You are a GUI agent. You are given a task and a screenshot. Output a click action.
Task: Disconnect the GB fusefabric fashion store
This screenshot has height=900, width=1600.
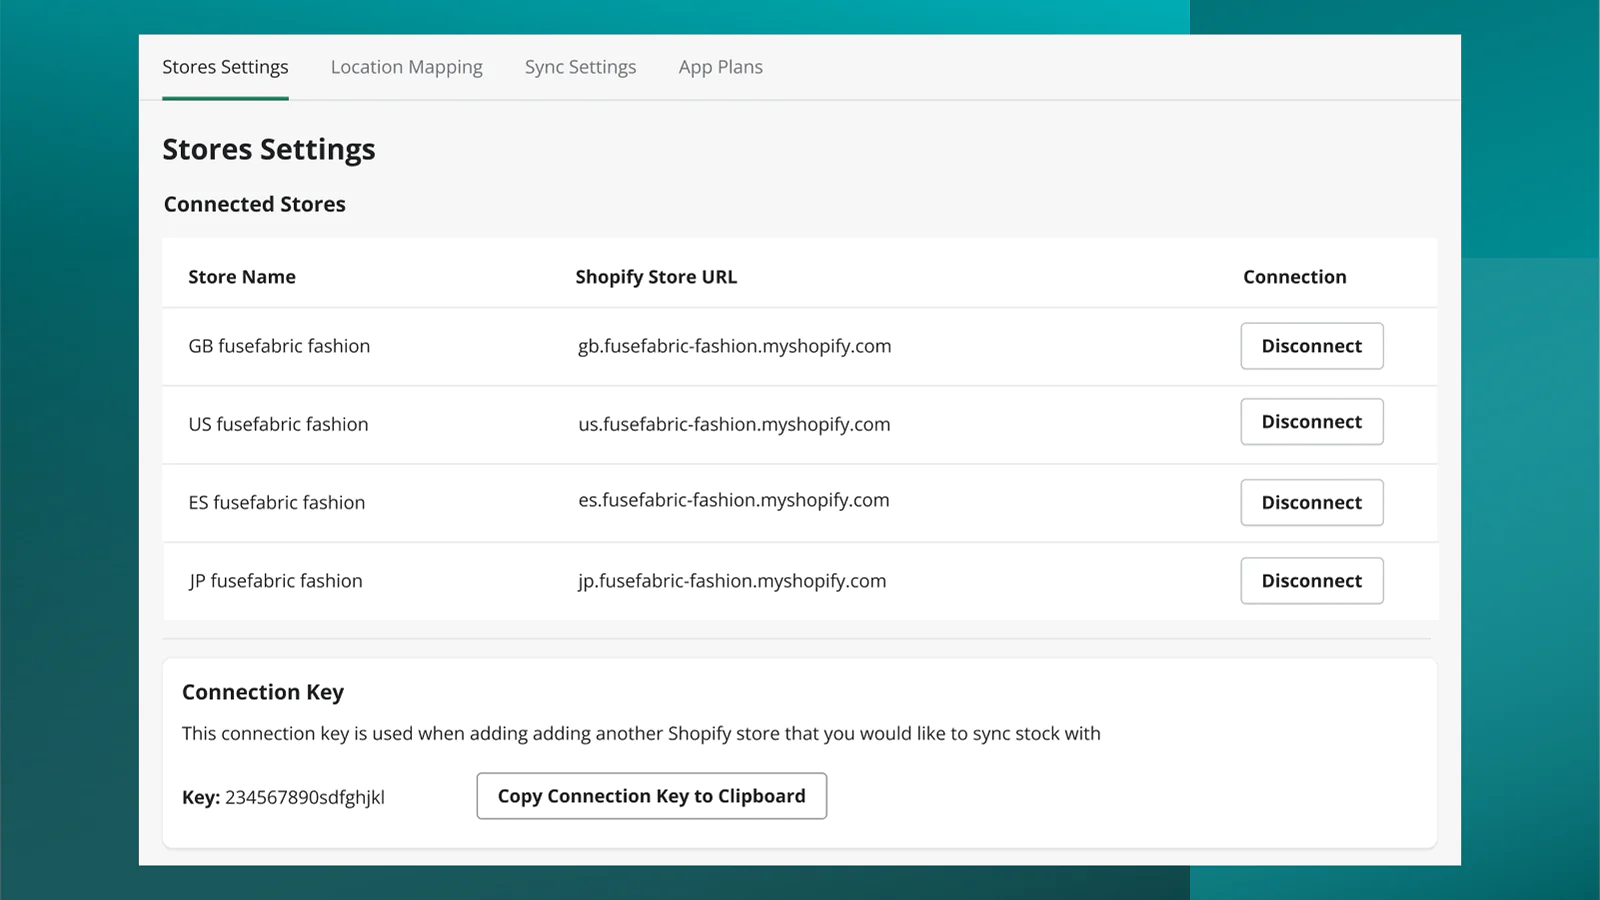tap(1311, 346)
